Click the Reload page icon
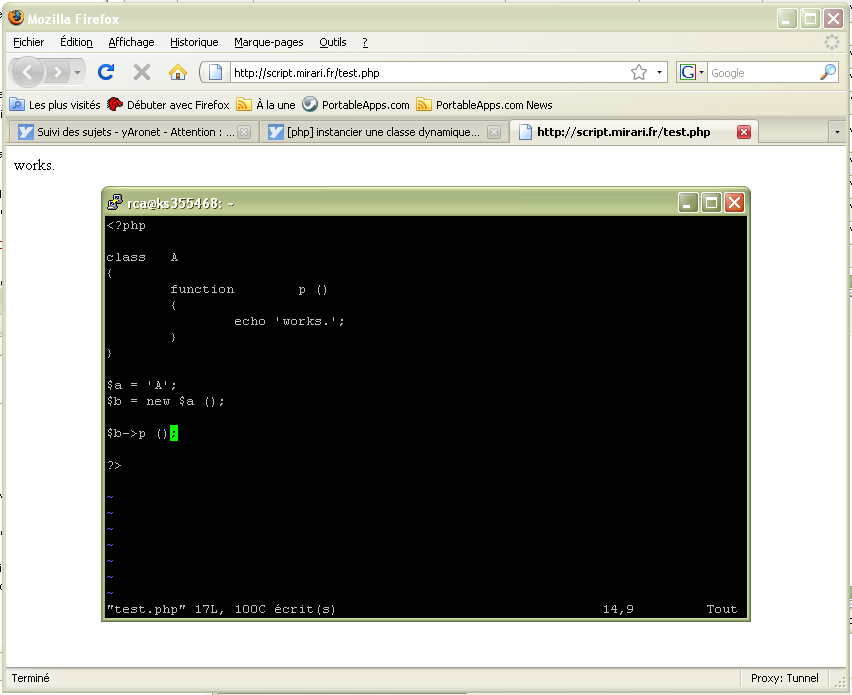This screenshot has width=852, height=695. click(x=106, y=72)
